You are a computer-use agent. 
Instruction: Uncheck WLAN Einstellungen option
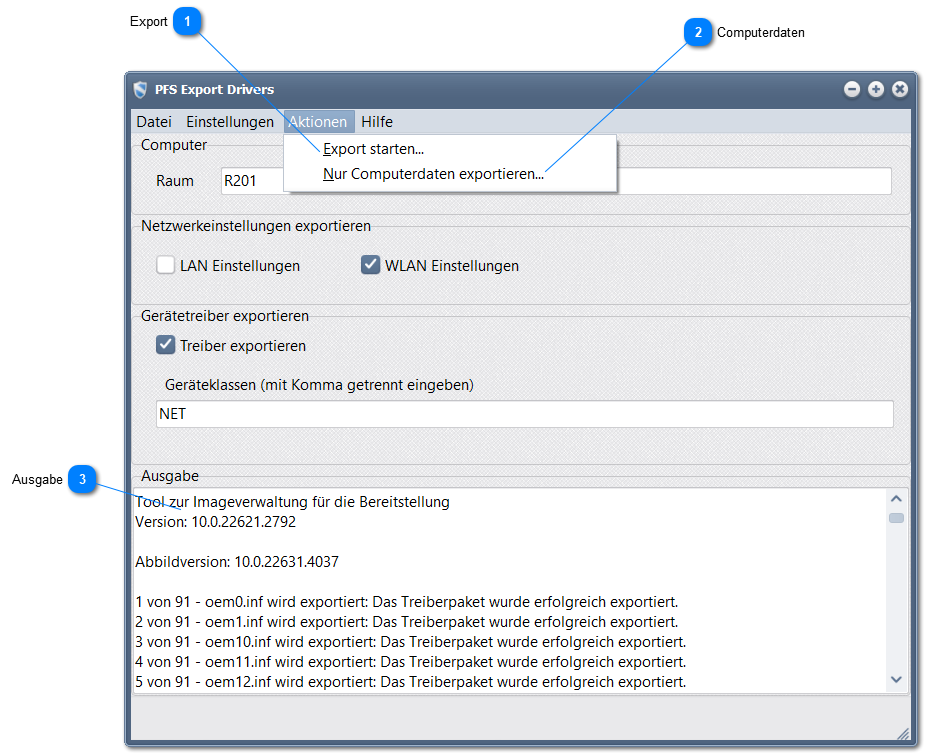click(371, 266)
